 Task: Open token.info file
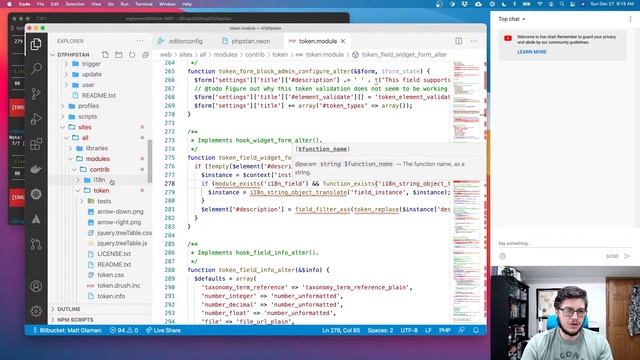tap(111, 296)
